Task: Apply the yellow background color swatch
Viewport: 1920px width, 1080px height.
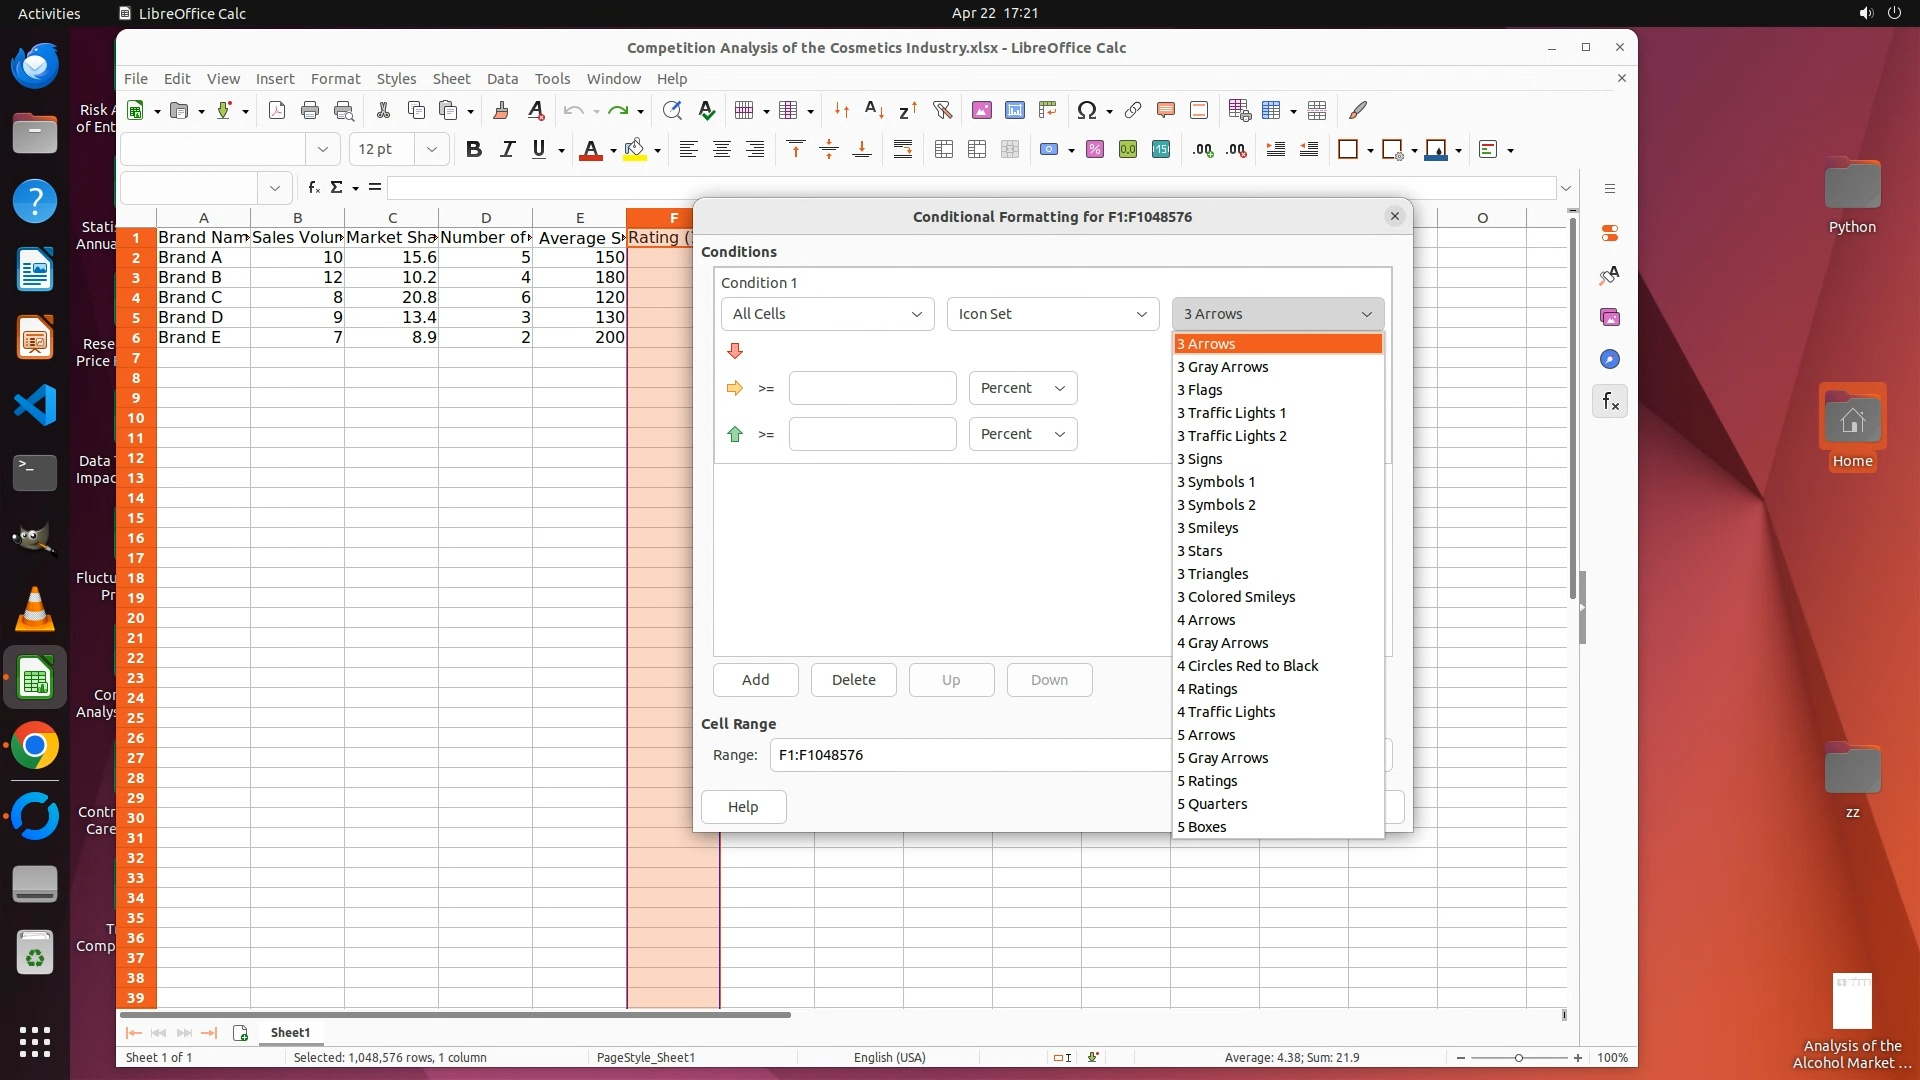Action: 634,150
